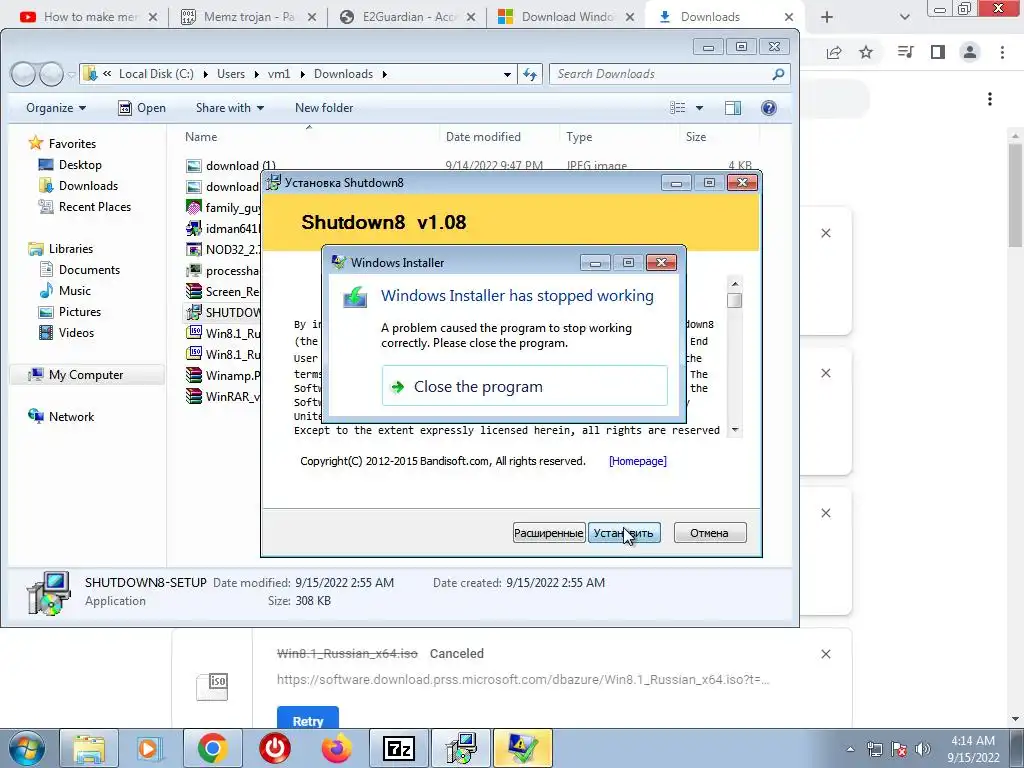Switch to the Download Windows browser tab

click(567, 17)
